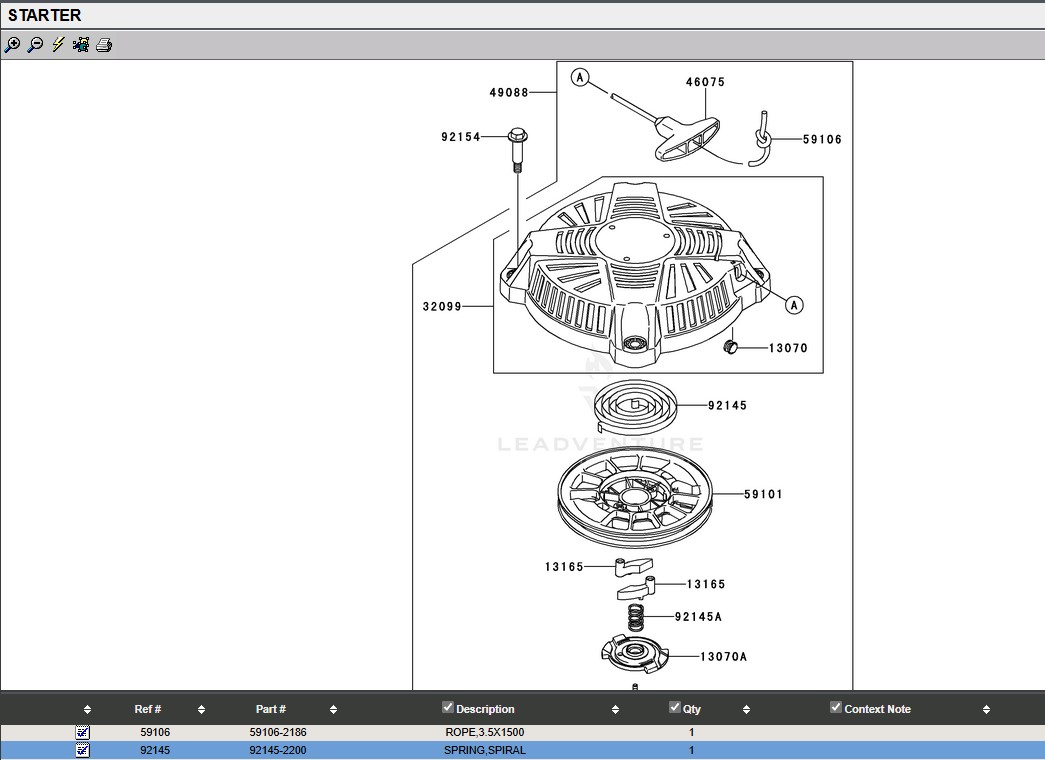Click callout label 32099 for starter housing
1045x760 pixels.
tap(442, 306)
